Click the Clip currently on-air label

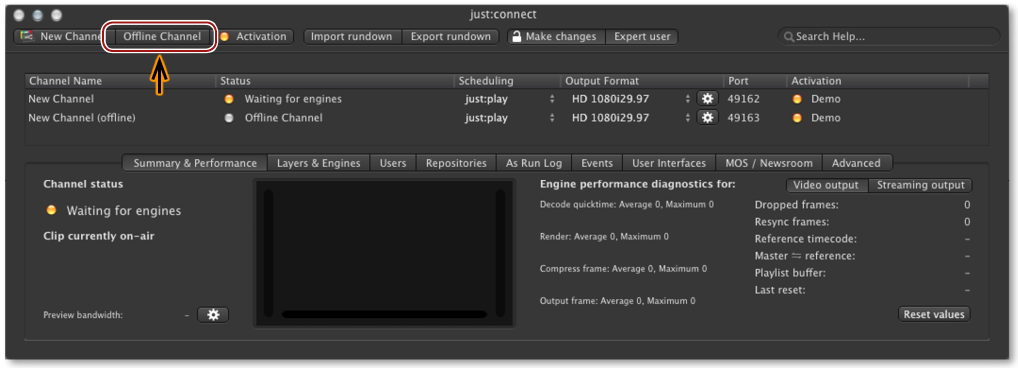coord(99,236)
